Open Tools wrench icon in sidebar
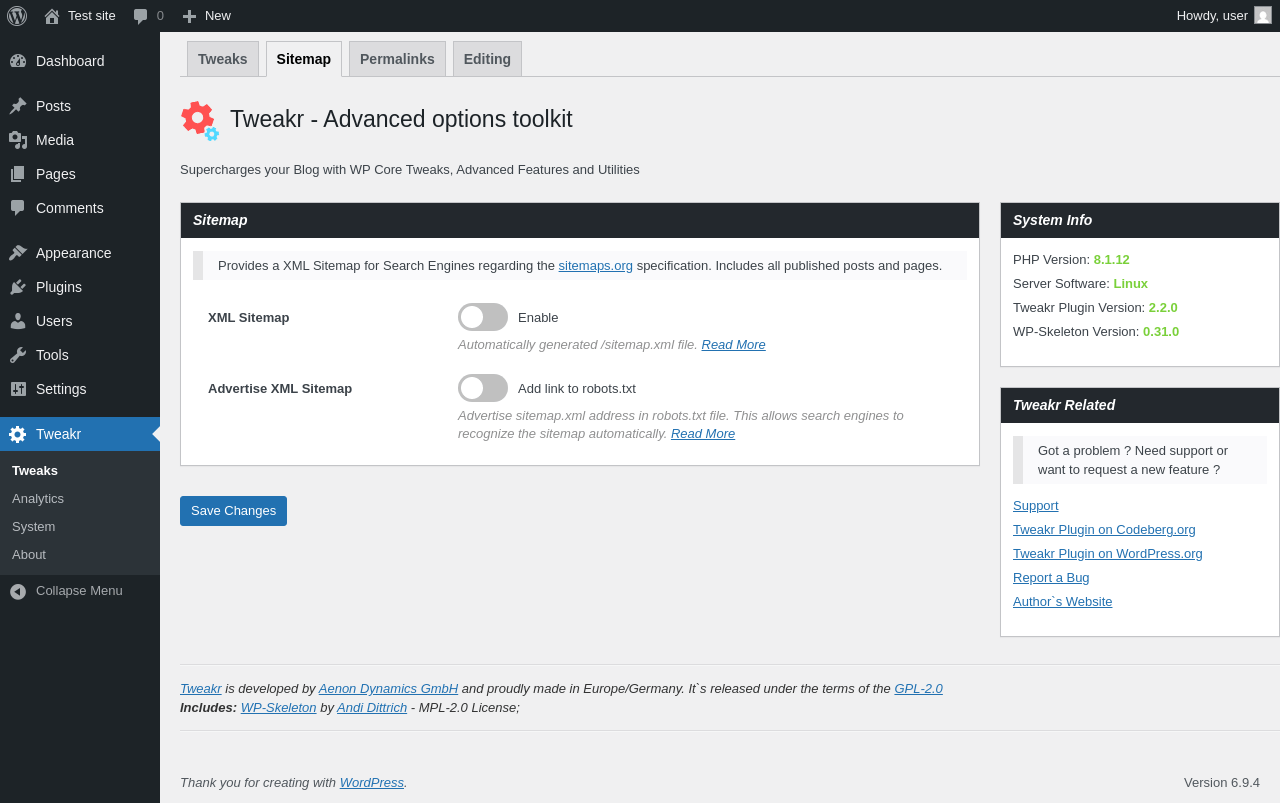1280x803 pixels. 18,355
